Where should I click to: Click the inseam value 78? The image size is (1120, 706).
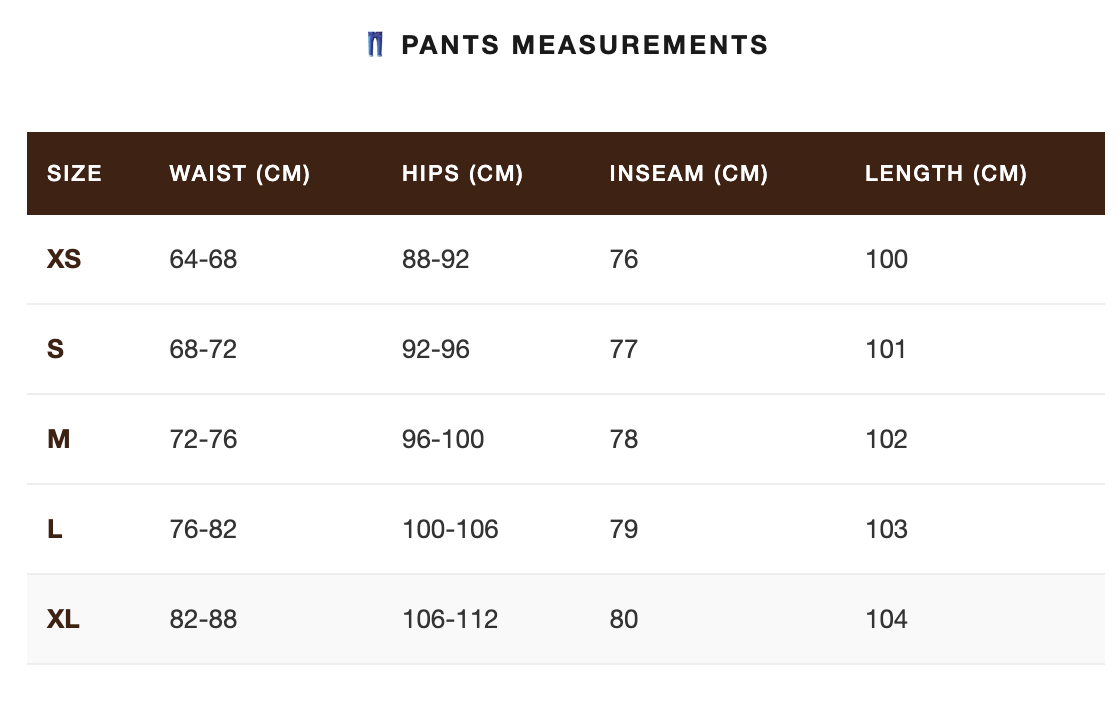[x=623, y=440]
